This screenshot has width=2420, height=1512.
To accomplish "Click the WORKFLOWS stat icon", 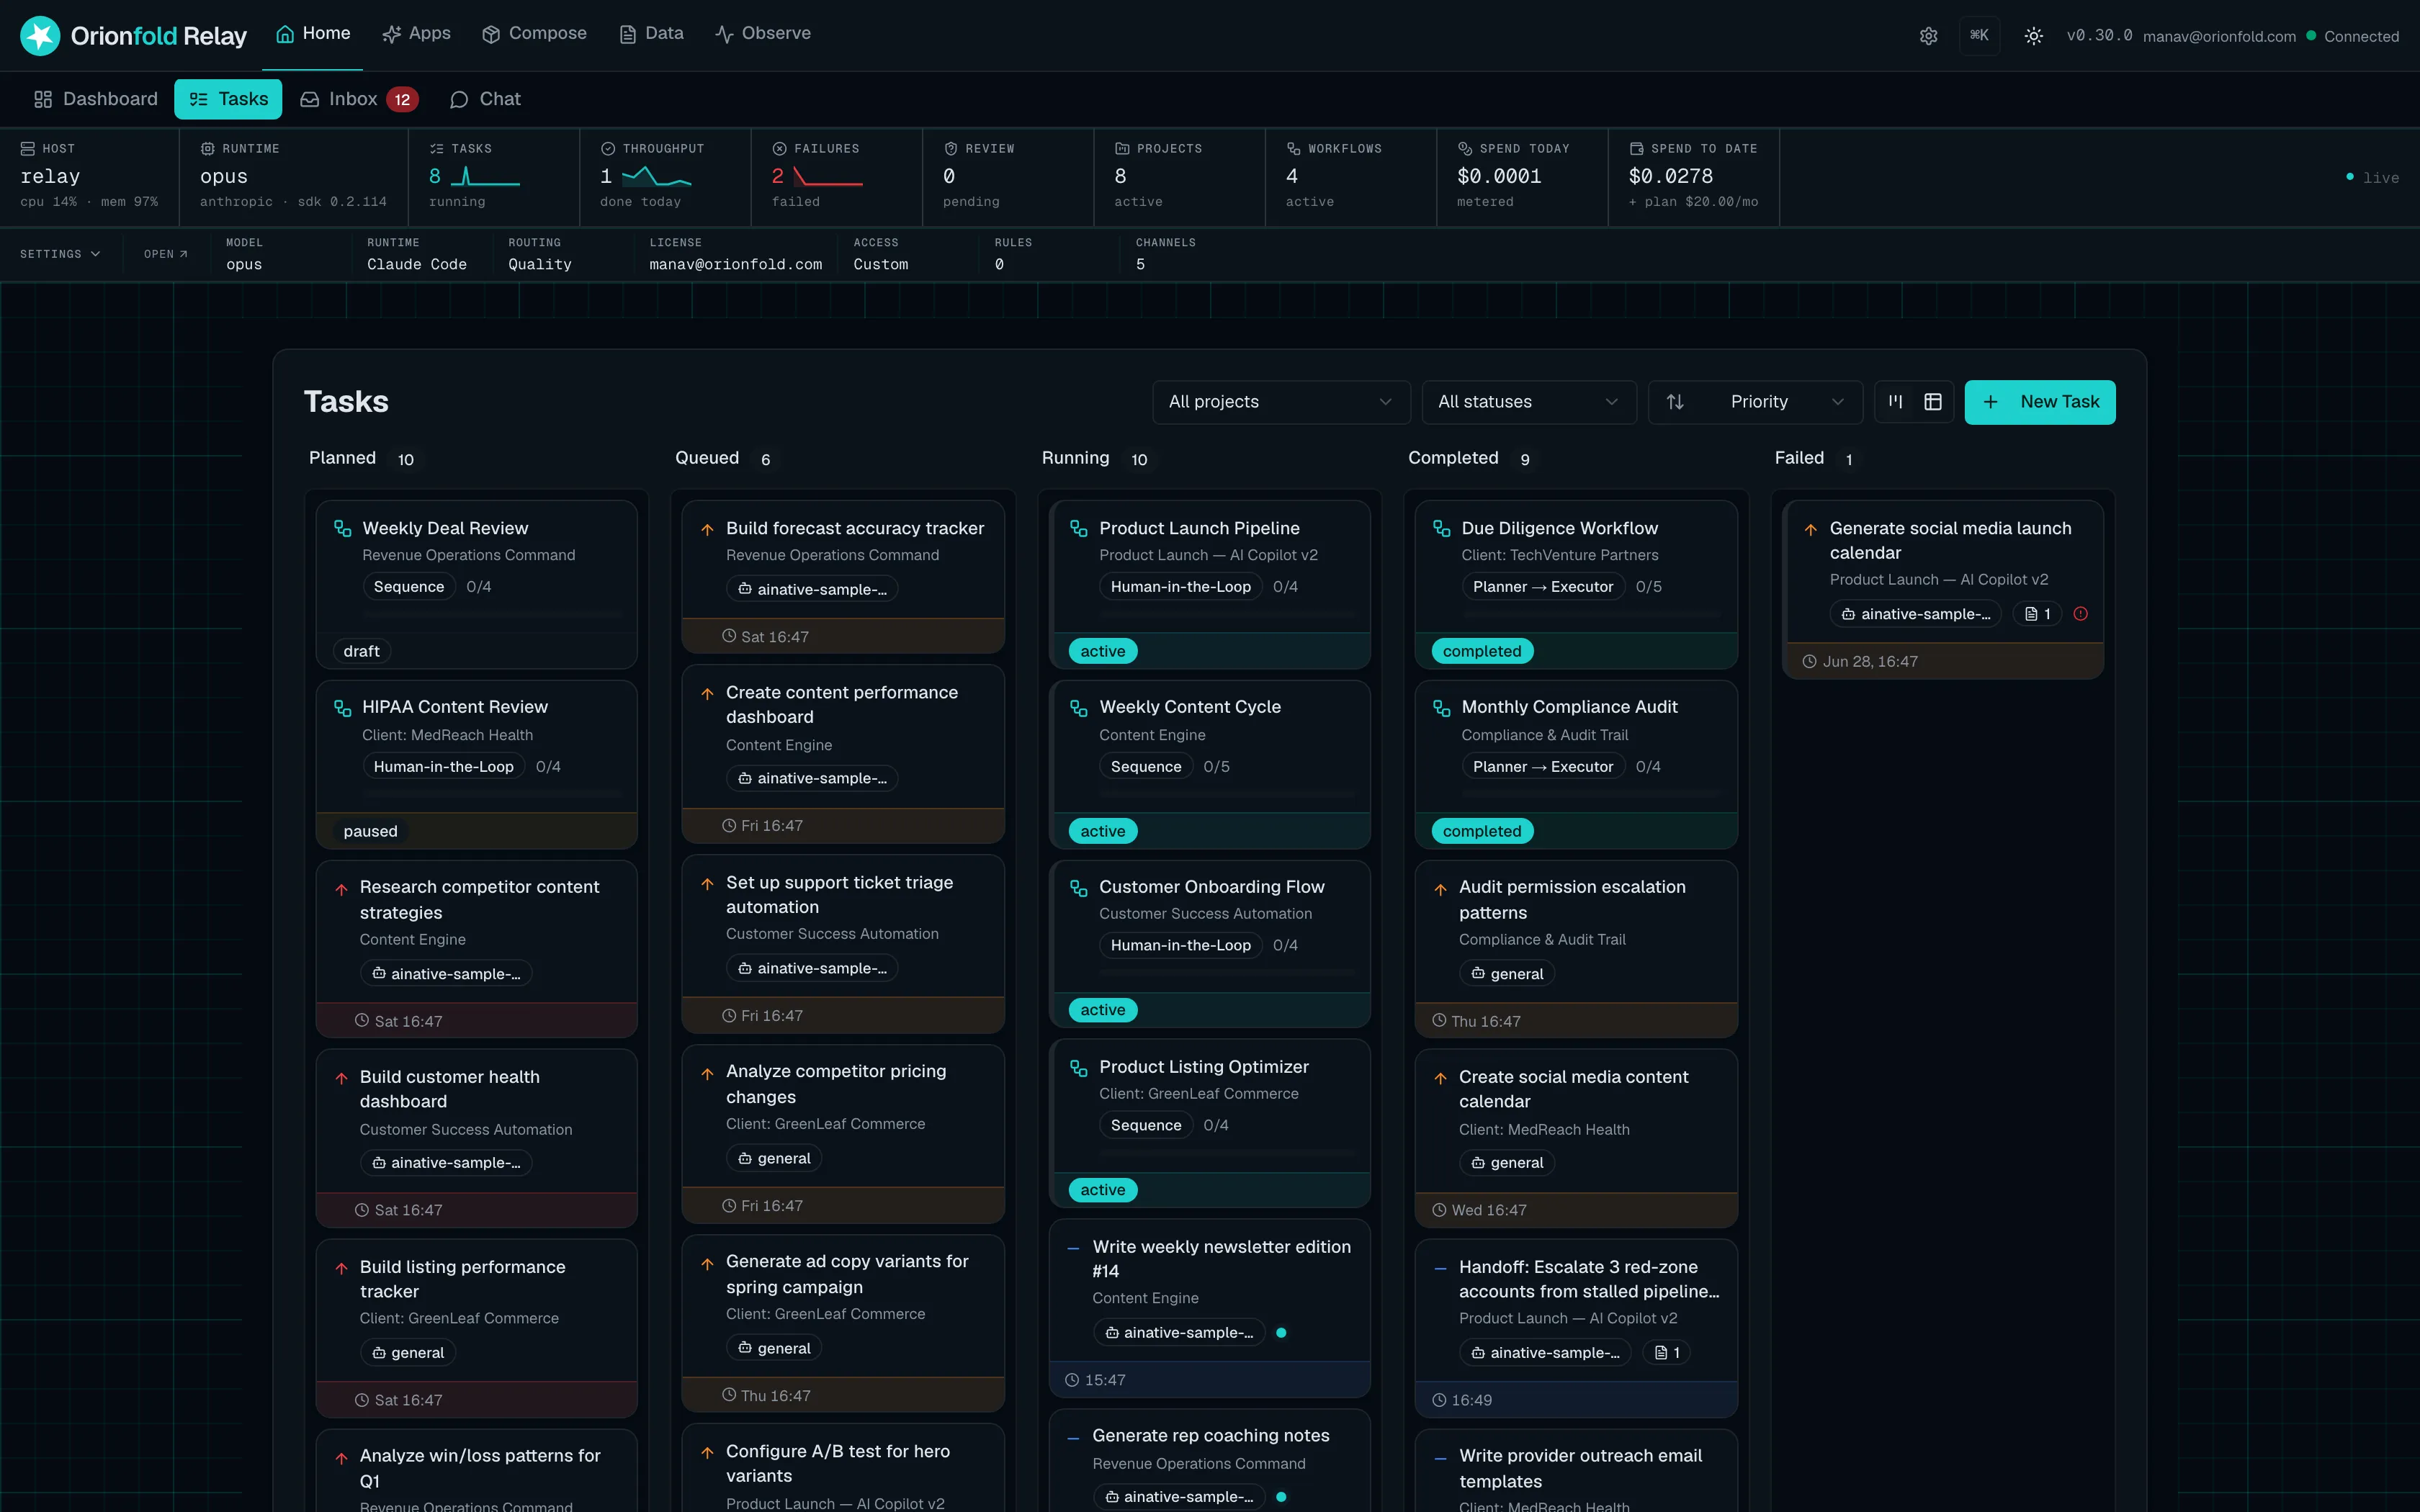I will coord(1294,148).
